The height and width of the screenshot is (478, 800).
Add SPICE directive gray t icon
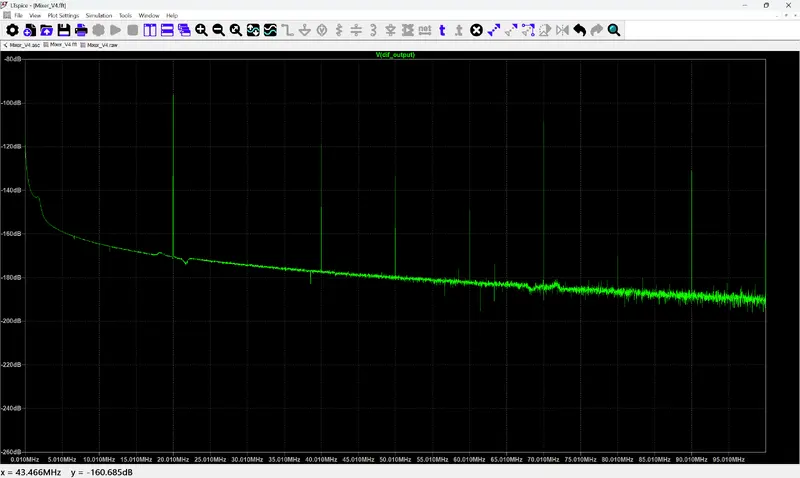pos(459,30)
